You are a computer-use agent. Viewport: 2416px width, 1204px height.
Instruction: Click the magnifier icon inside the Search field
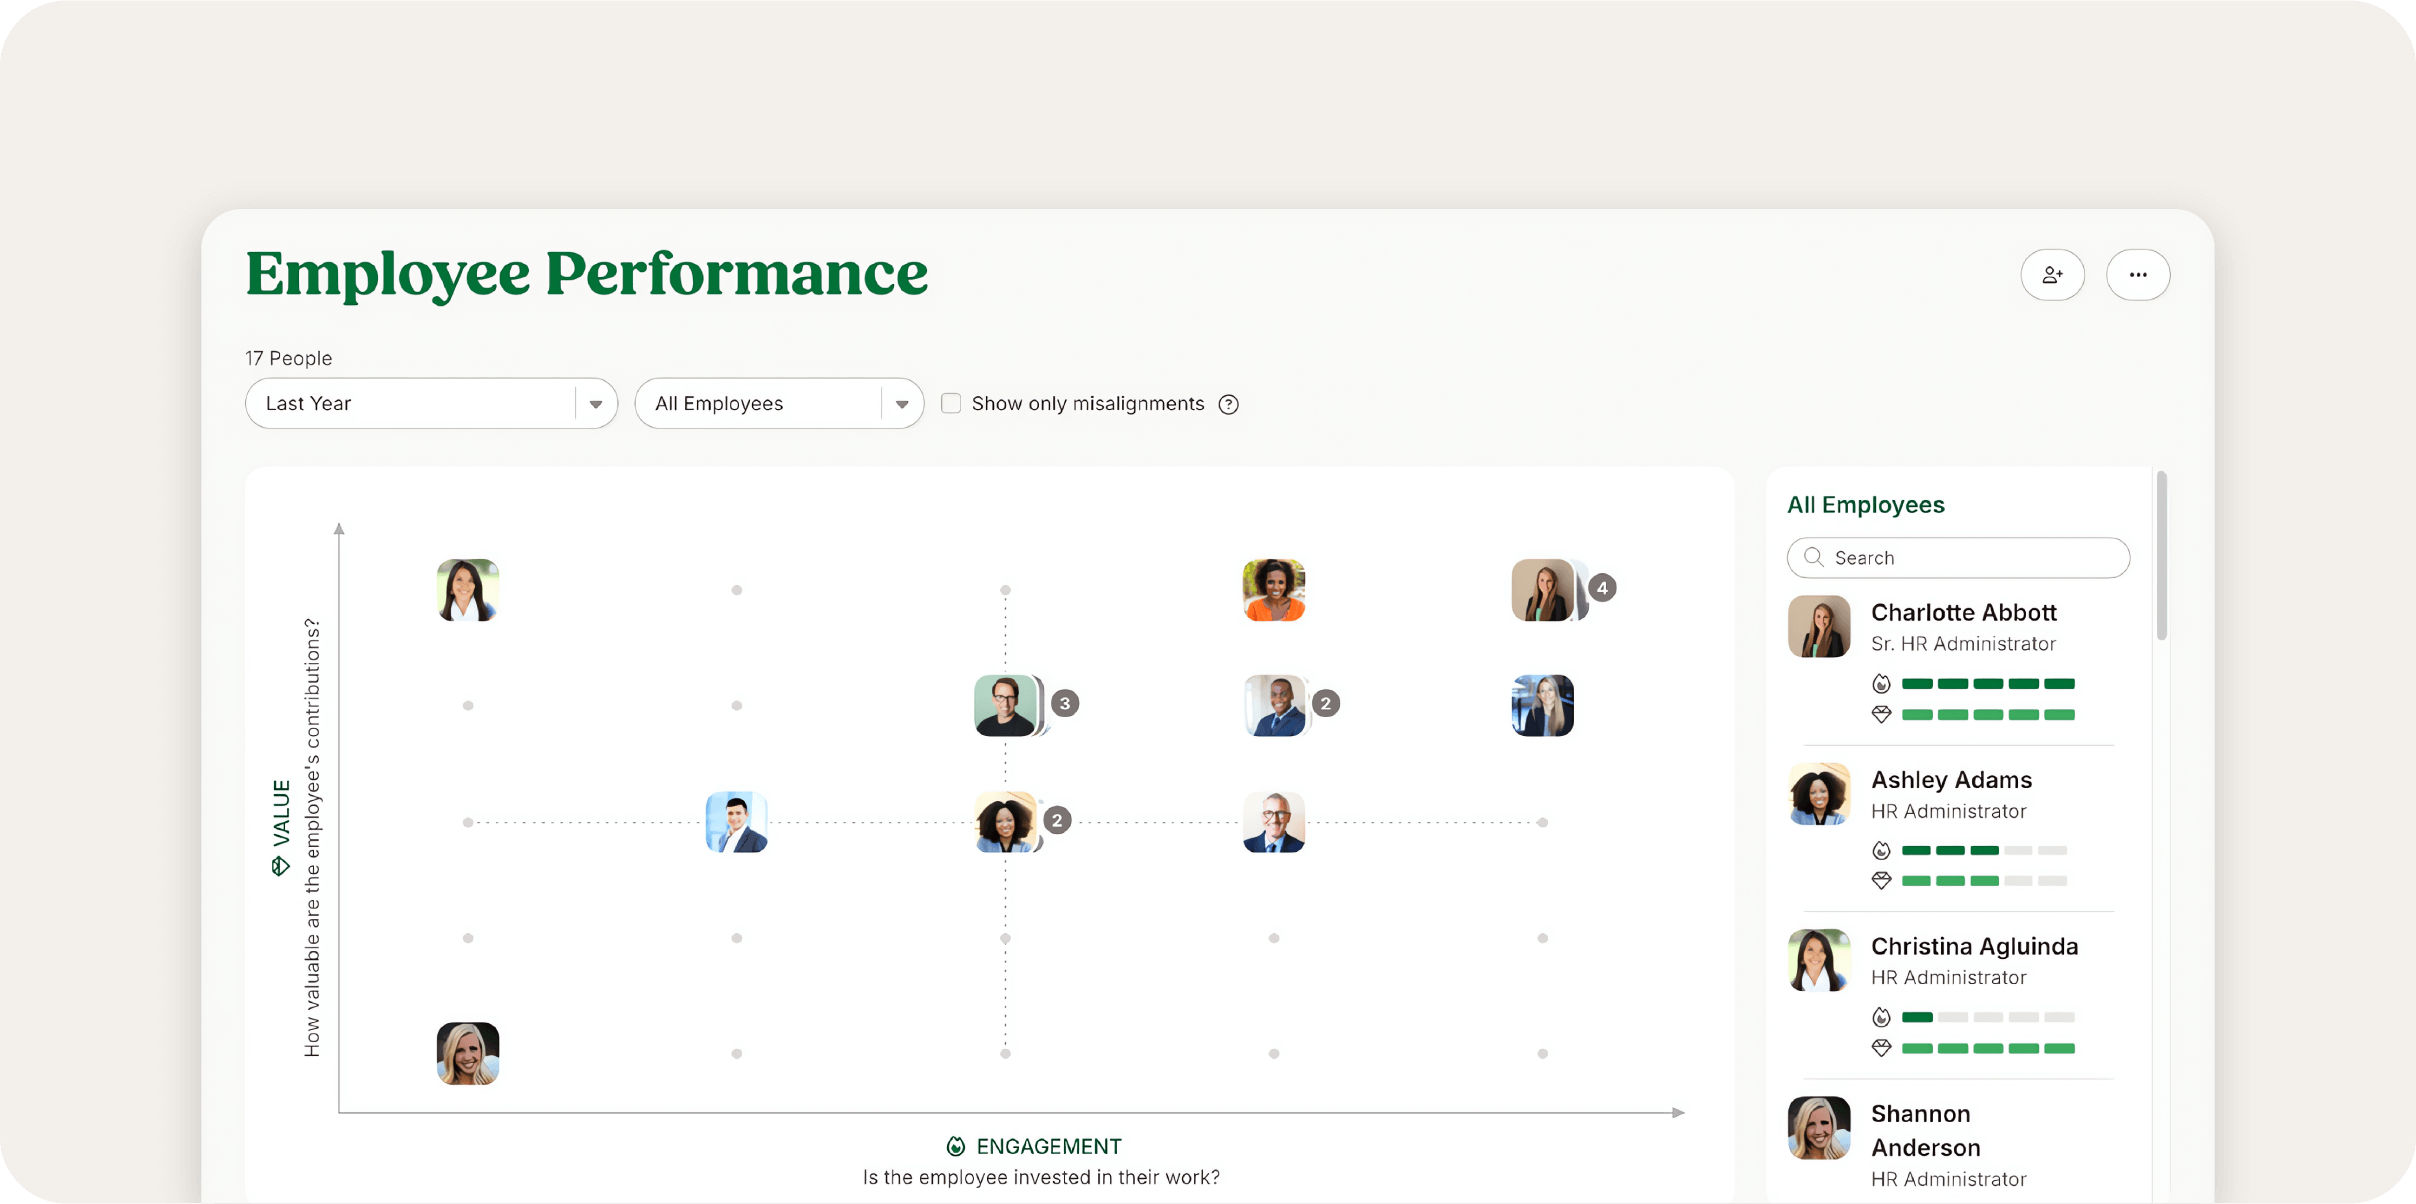pos(1814,557)
